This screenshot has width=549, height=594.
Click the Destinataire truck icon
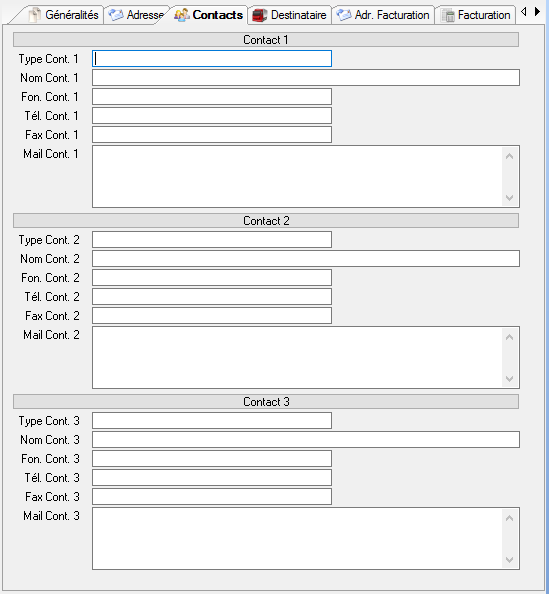click(x=260, y=15)
